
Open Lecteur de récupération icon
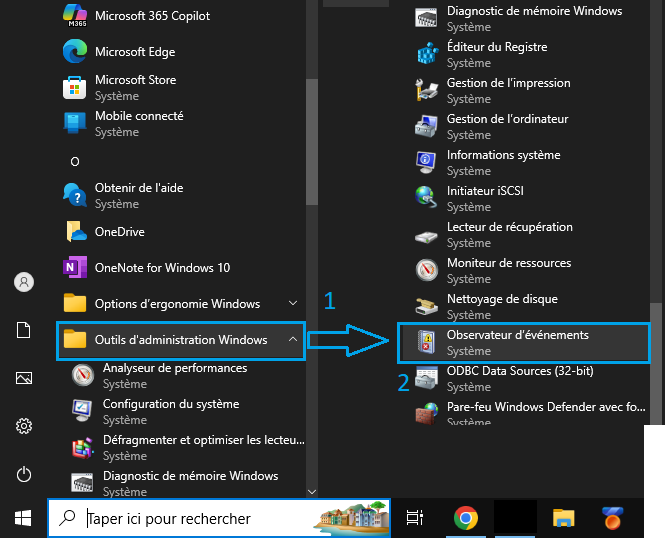tap(426, 237)
